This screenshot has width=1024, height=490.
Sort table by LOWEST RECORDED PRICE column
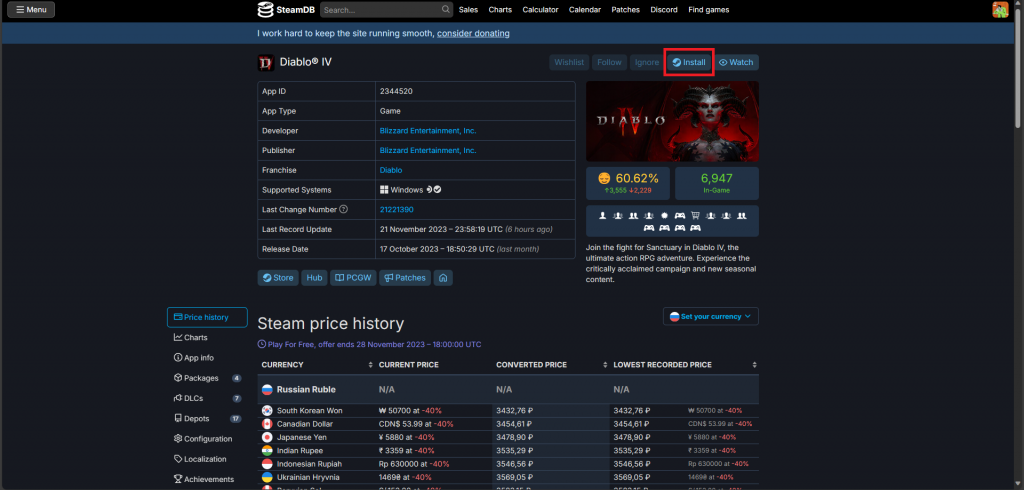[684, 365]
